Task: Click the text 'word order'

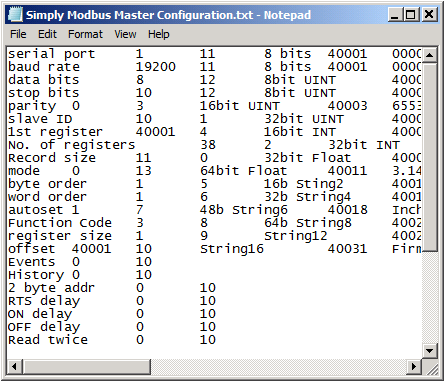Action: coord(47,197)
